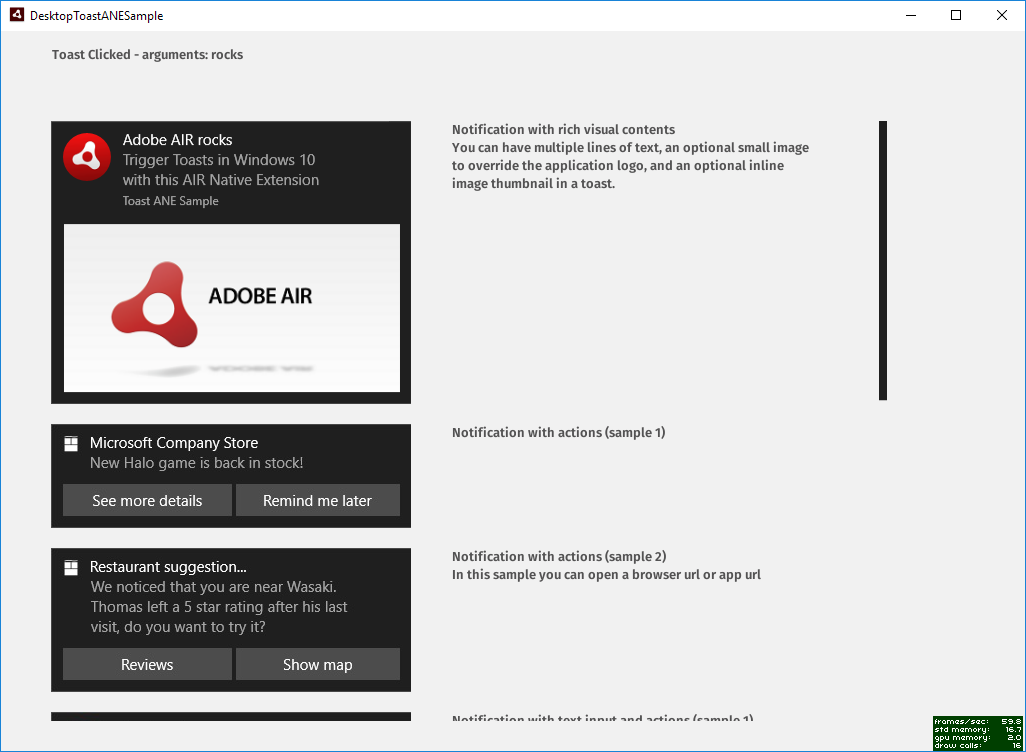Open Reviews for the restaurant suggestion

147,664
